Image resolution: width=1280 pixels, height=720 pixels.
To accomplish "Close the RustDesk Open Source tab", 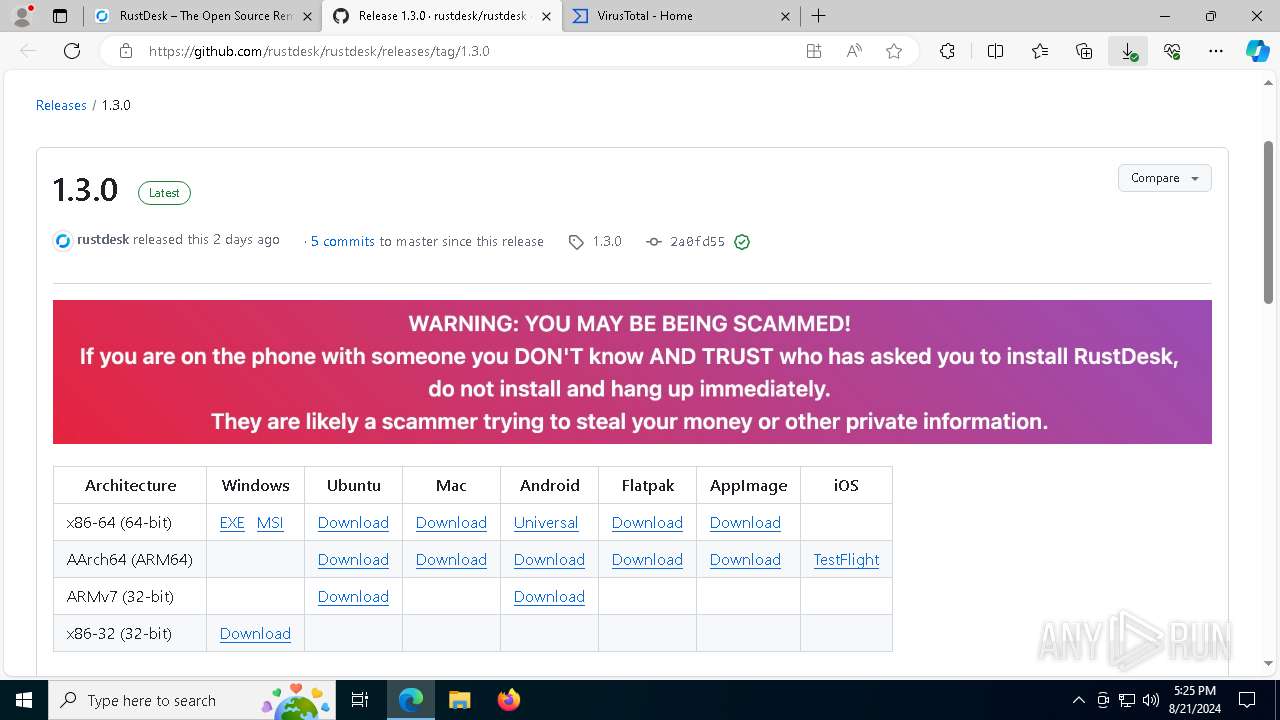I will tap(307, 16).
